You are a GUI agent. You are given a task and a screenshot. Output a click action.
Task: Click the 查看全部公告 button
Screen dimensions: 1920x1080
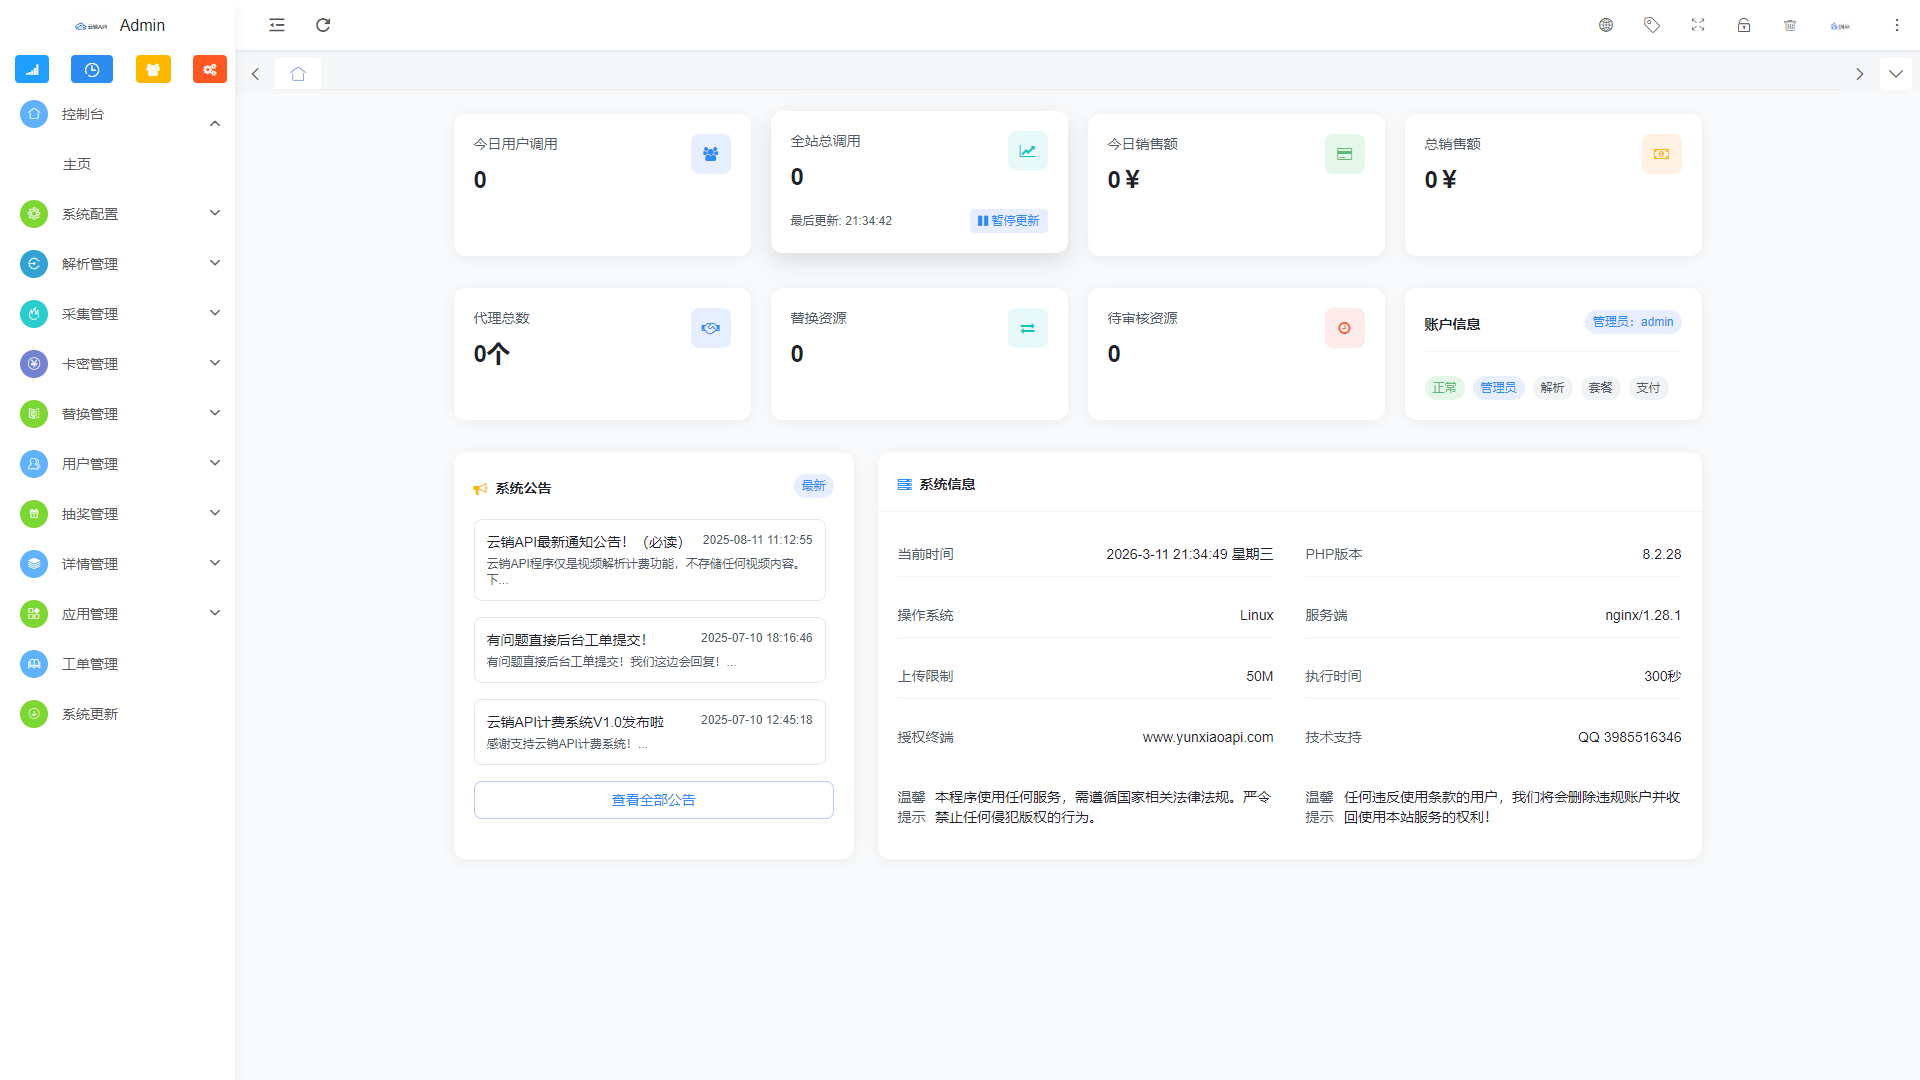[x=653, y=800]
